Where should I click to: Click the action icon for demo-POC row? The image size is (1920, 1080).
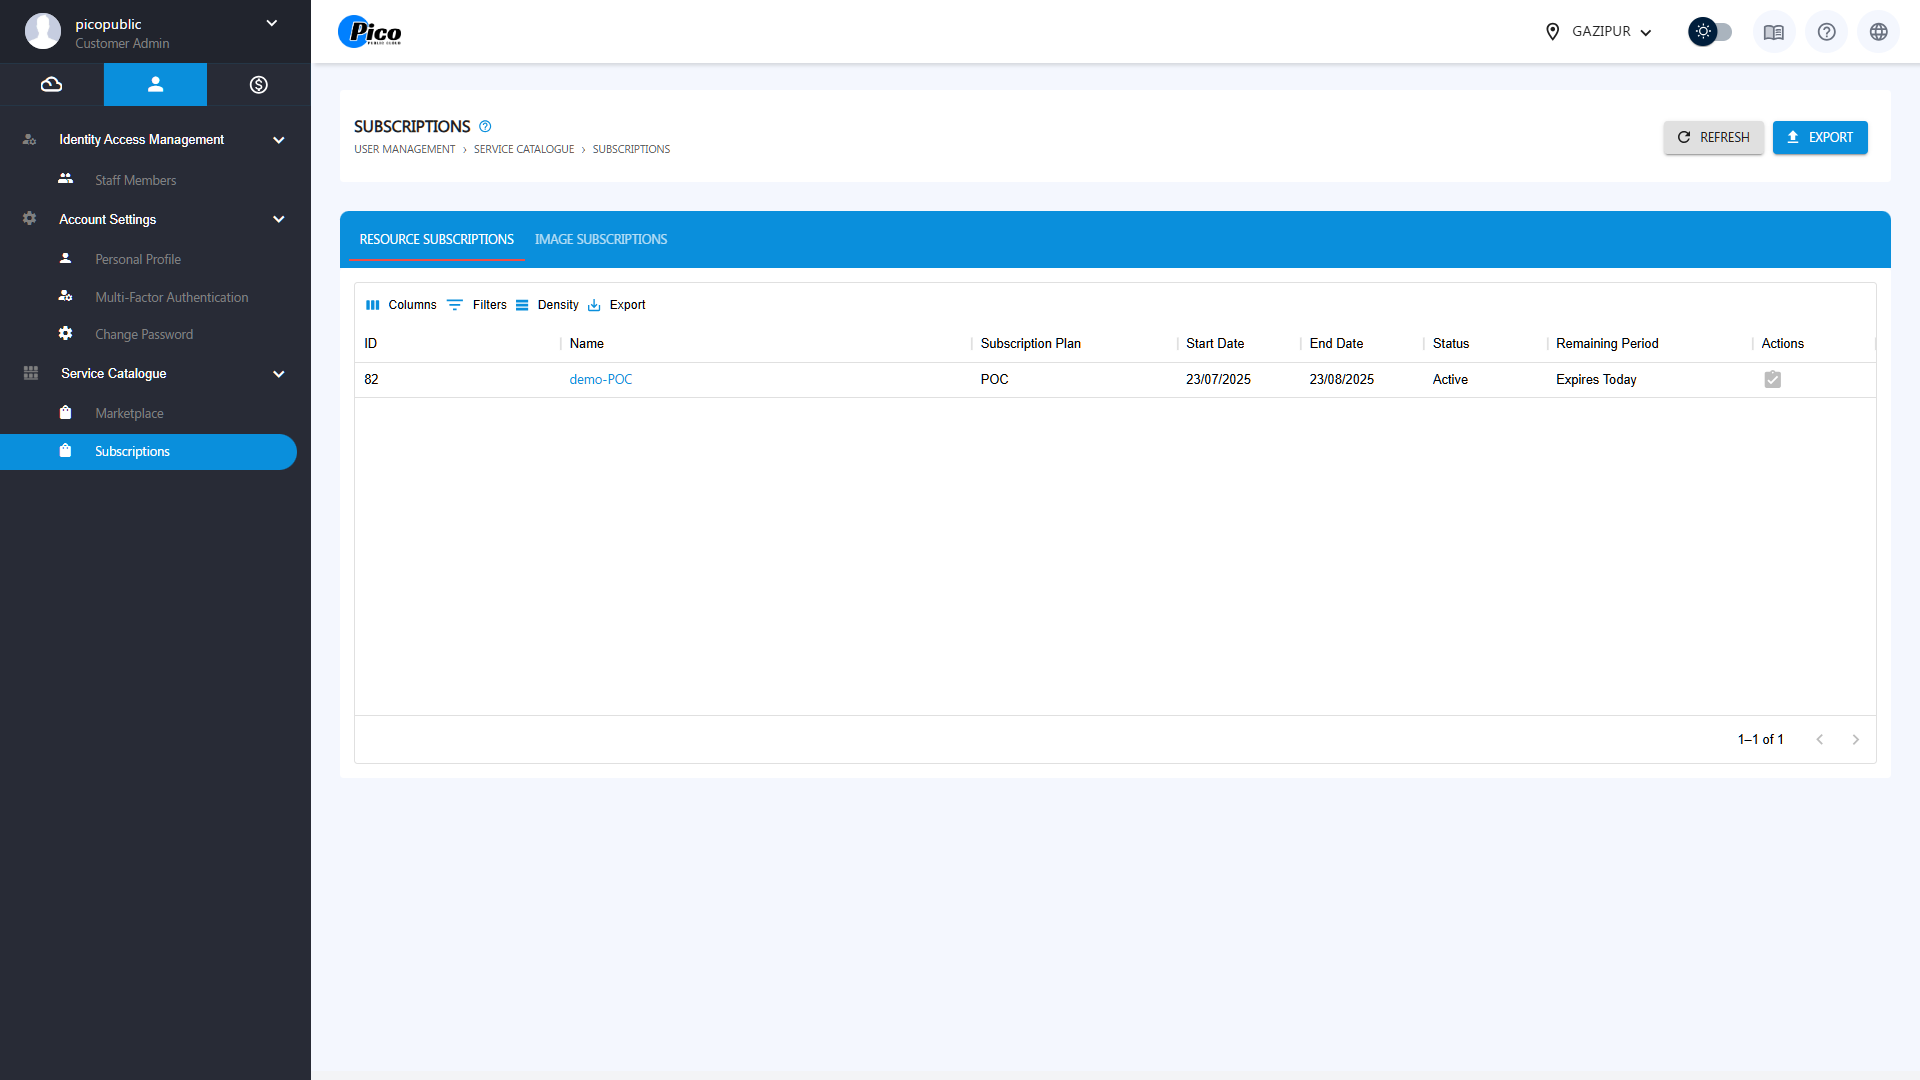coord(1772,380)
